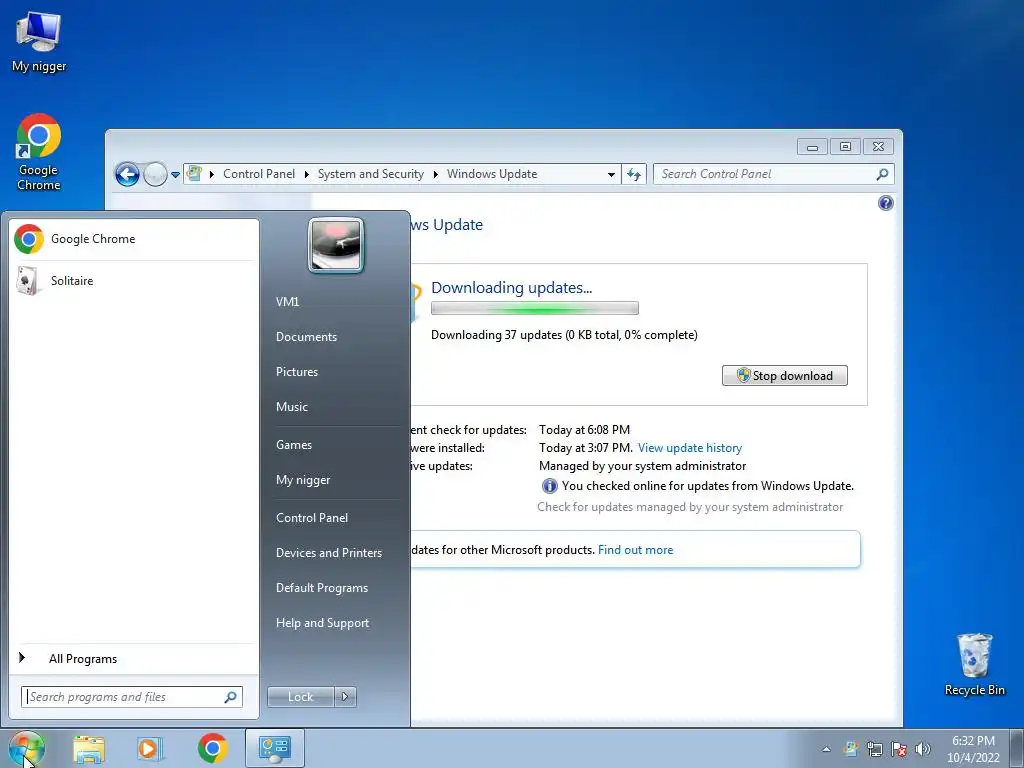Click 'Downloading 37 updates' status text
This screenshot has height=768, width=1024.
[x=564, y=335]
